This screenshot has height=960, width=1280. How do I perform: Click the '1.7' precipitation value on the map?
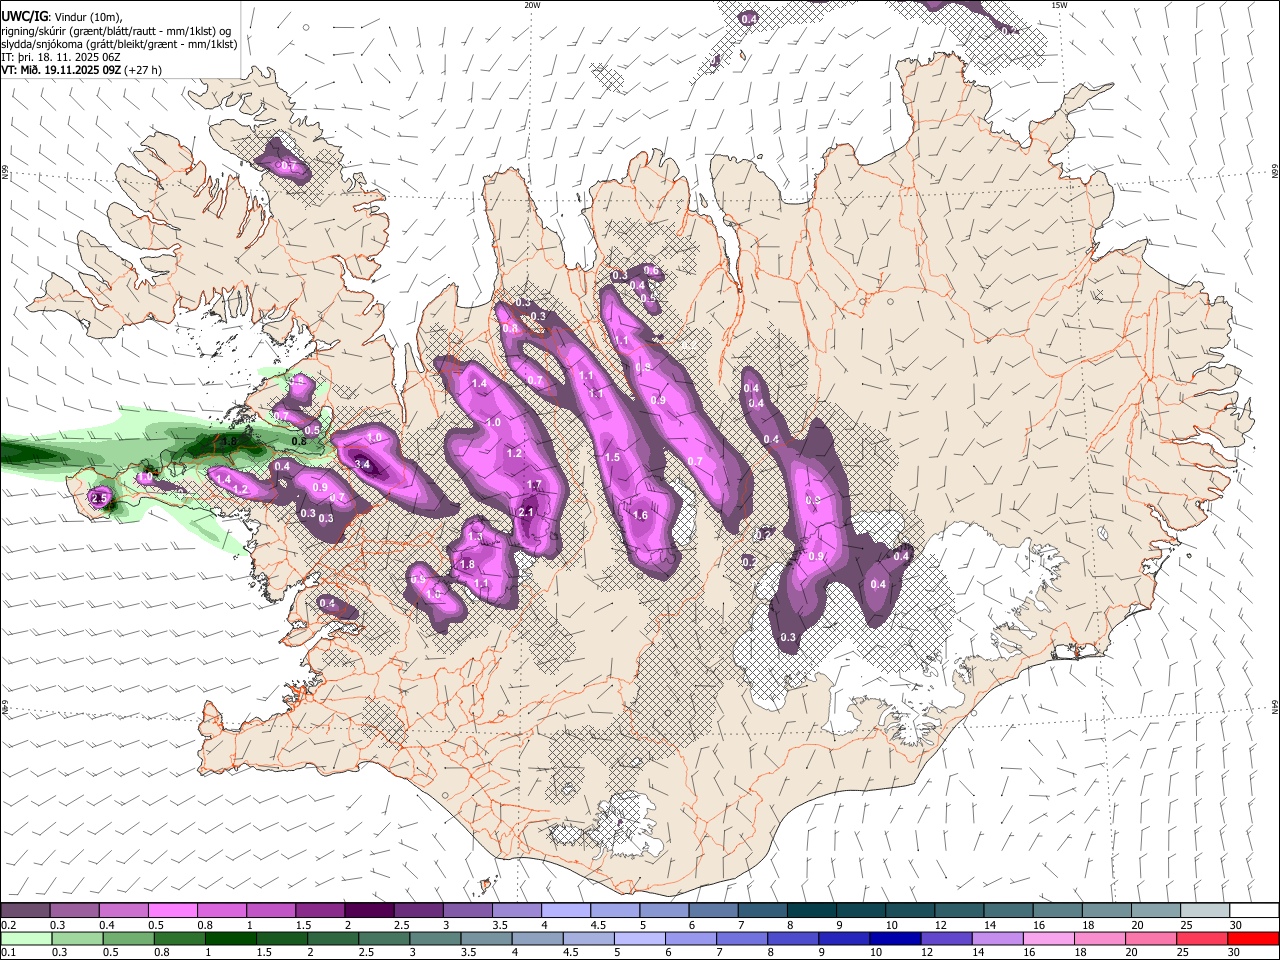tap(534, 485)
